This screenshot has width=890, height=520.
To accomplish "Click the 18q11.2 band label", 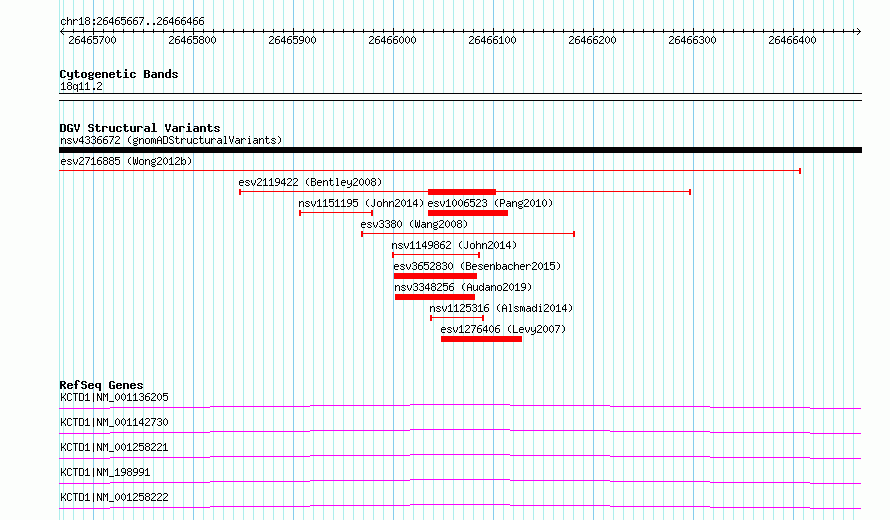I will [x=81, y=86].
